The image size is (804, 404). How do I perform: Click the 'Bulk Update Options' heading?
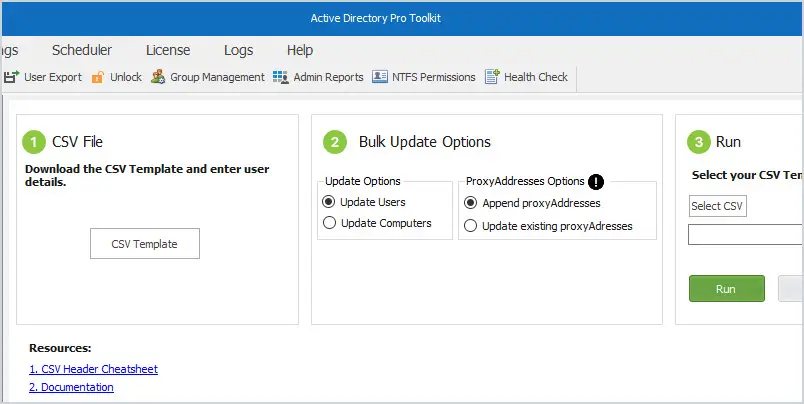point(425,142)
